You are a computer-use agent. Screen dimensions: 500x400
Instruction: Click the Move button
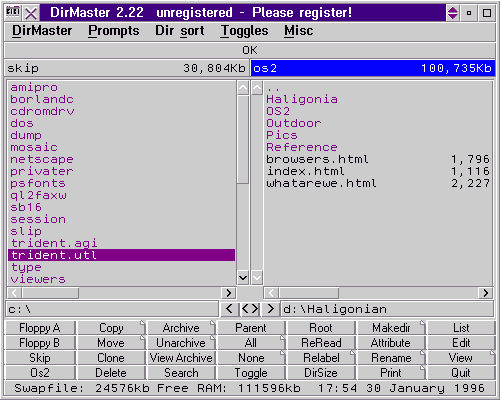tap(111, 343)
